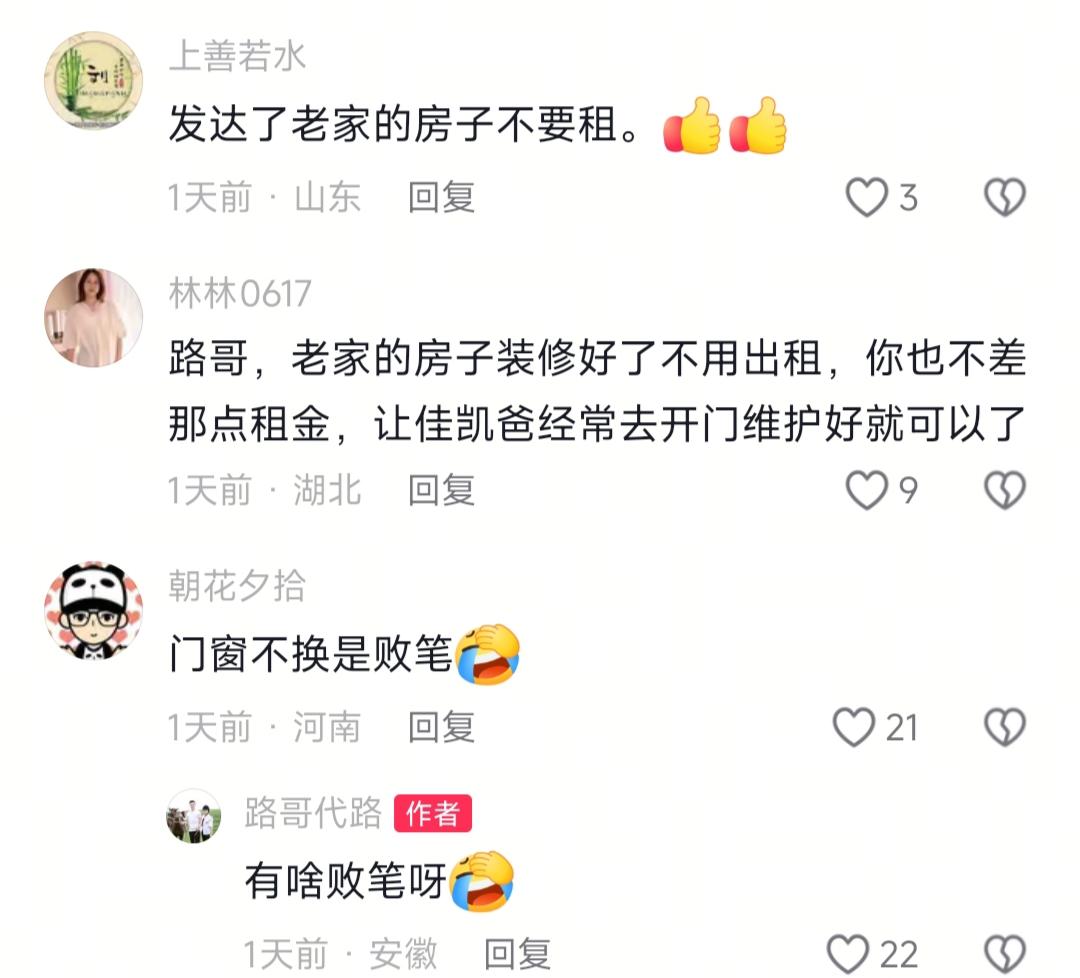The height and width of the screenshot is (978, 1080).
Task: Open 上善若水's bamboo avatar profile
Action: [94, 80]
